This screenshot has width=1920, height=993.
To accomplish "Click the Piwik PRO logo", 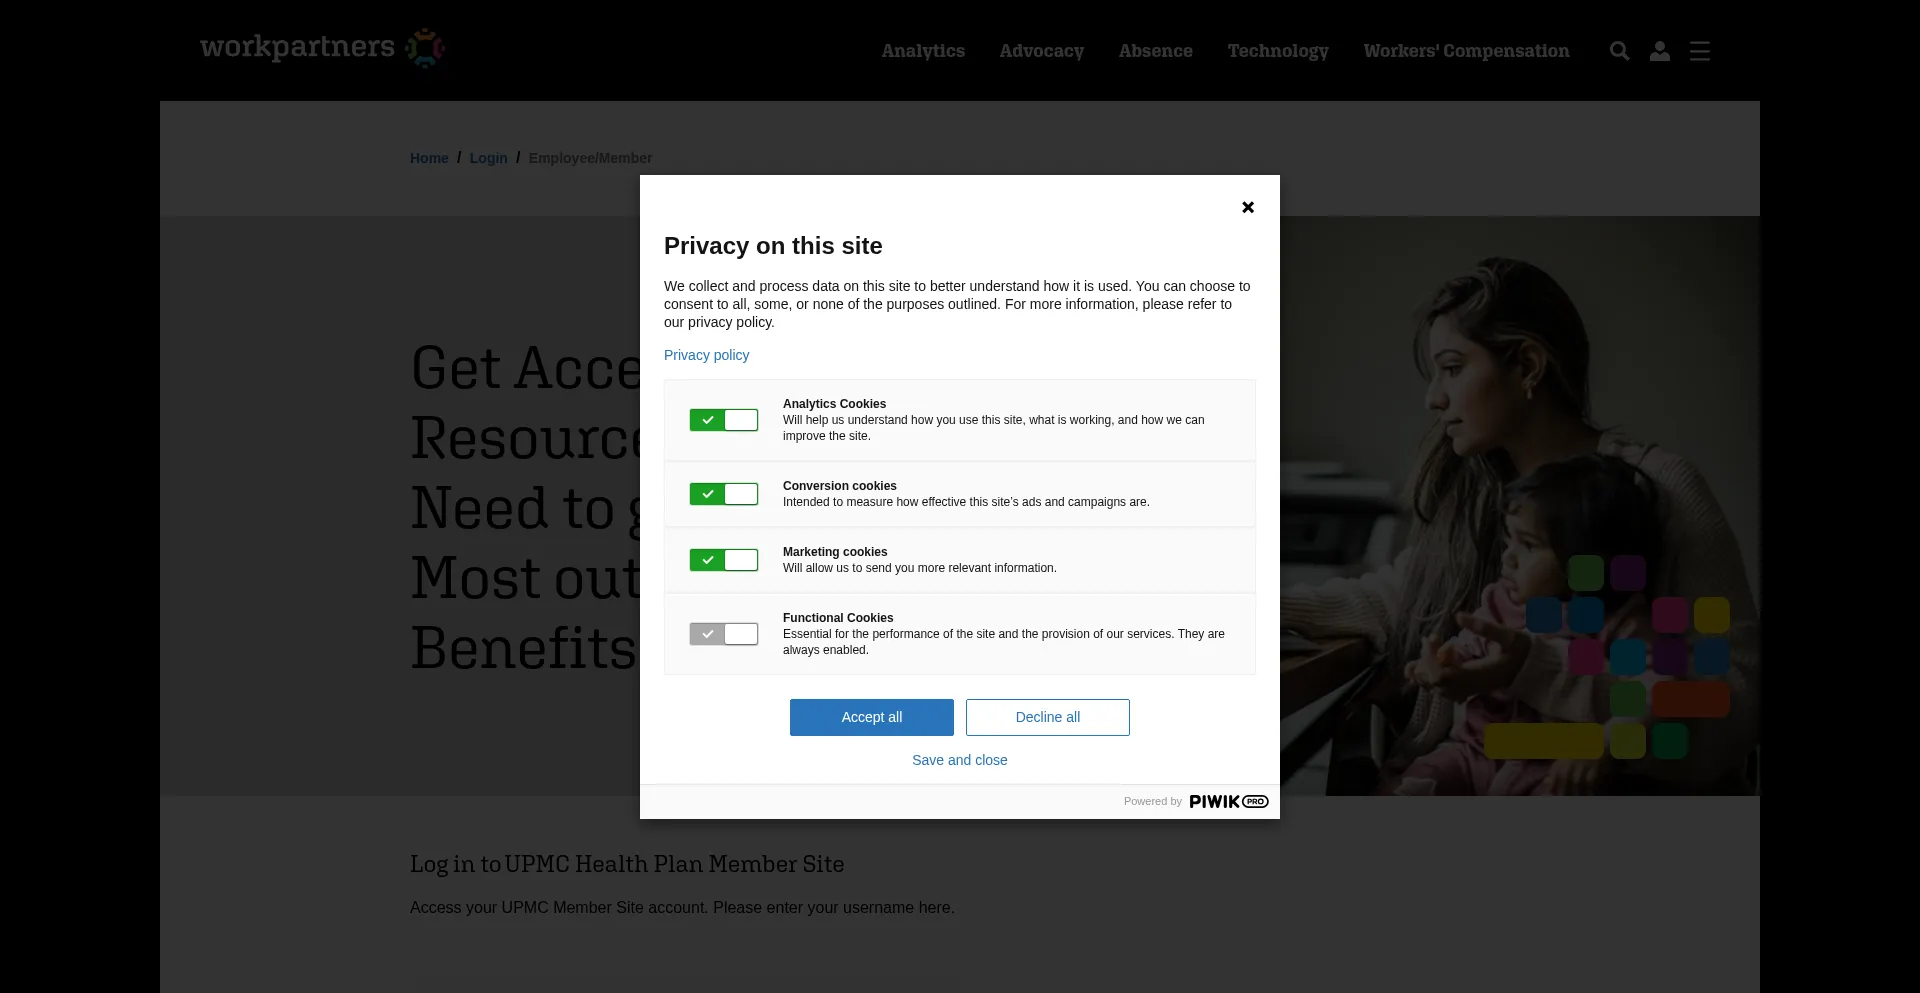I will (x=1228, y=801).
